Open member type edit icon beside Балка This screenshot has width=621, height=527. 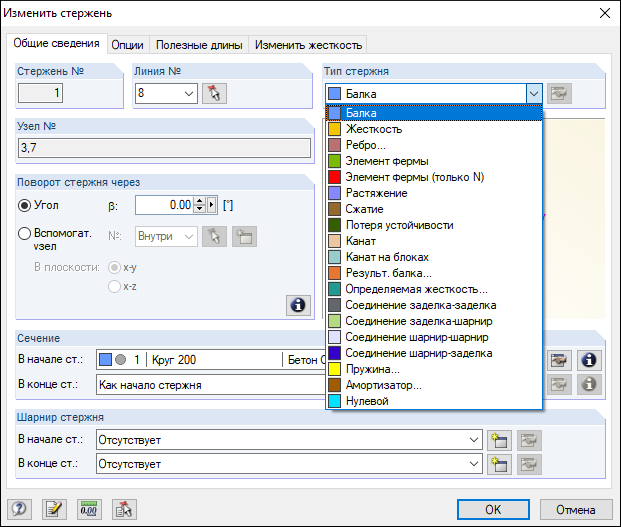tap(559, 93)
